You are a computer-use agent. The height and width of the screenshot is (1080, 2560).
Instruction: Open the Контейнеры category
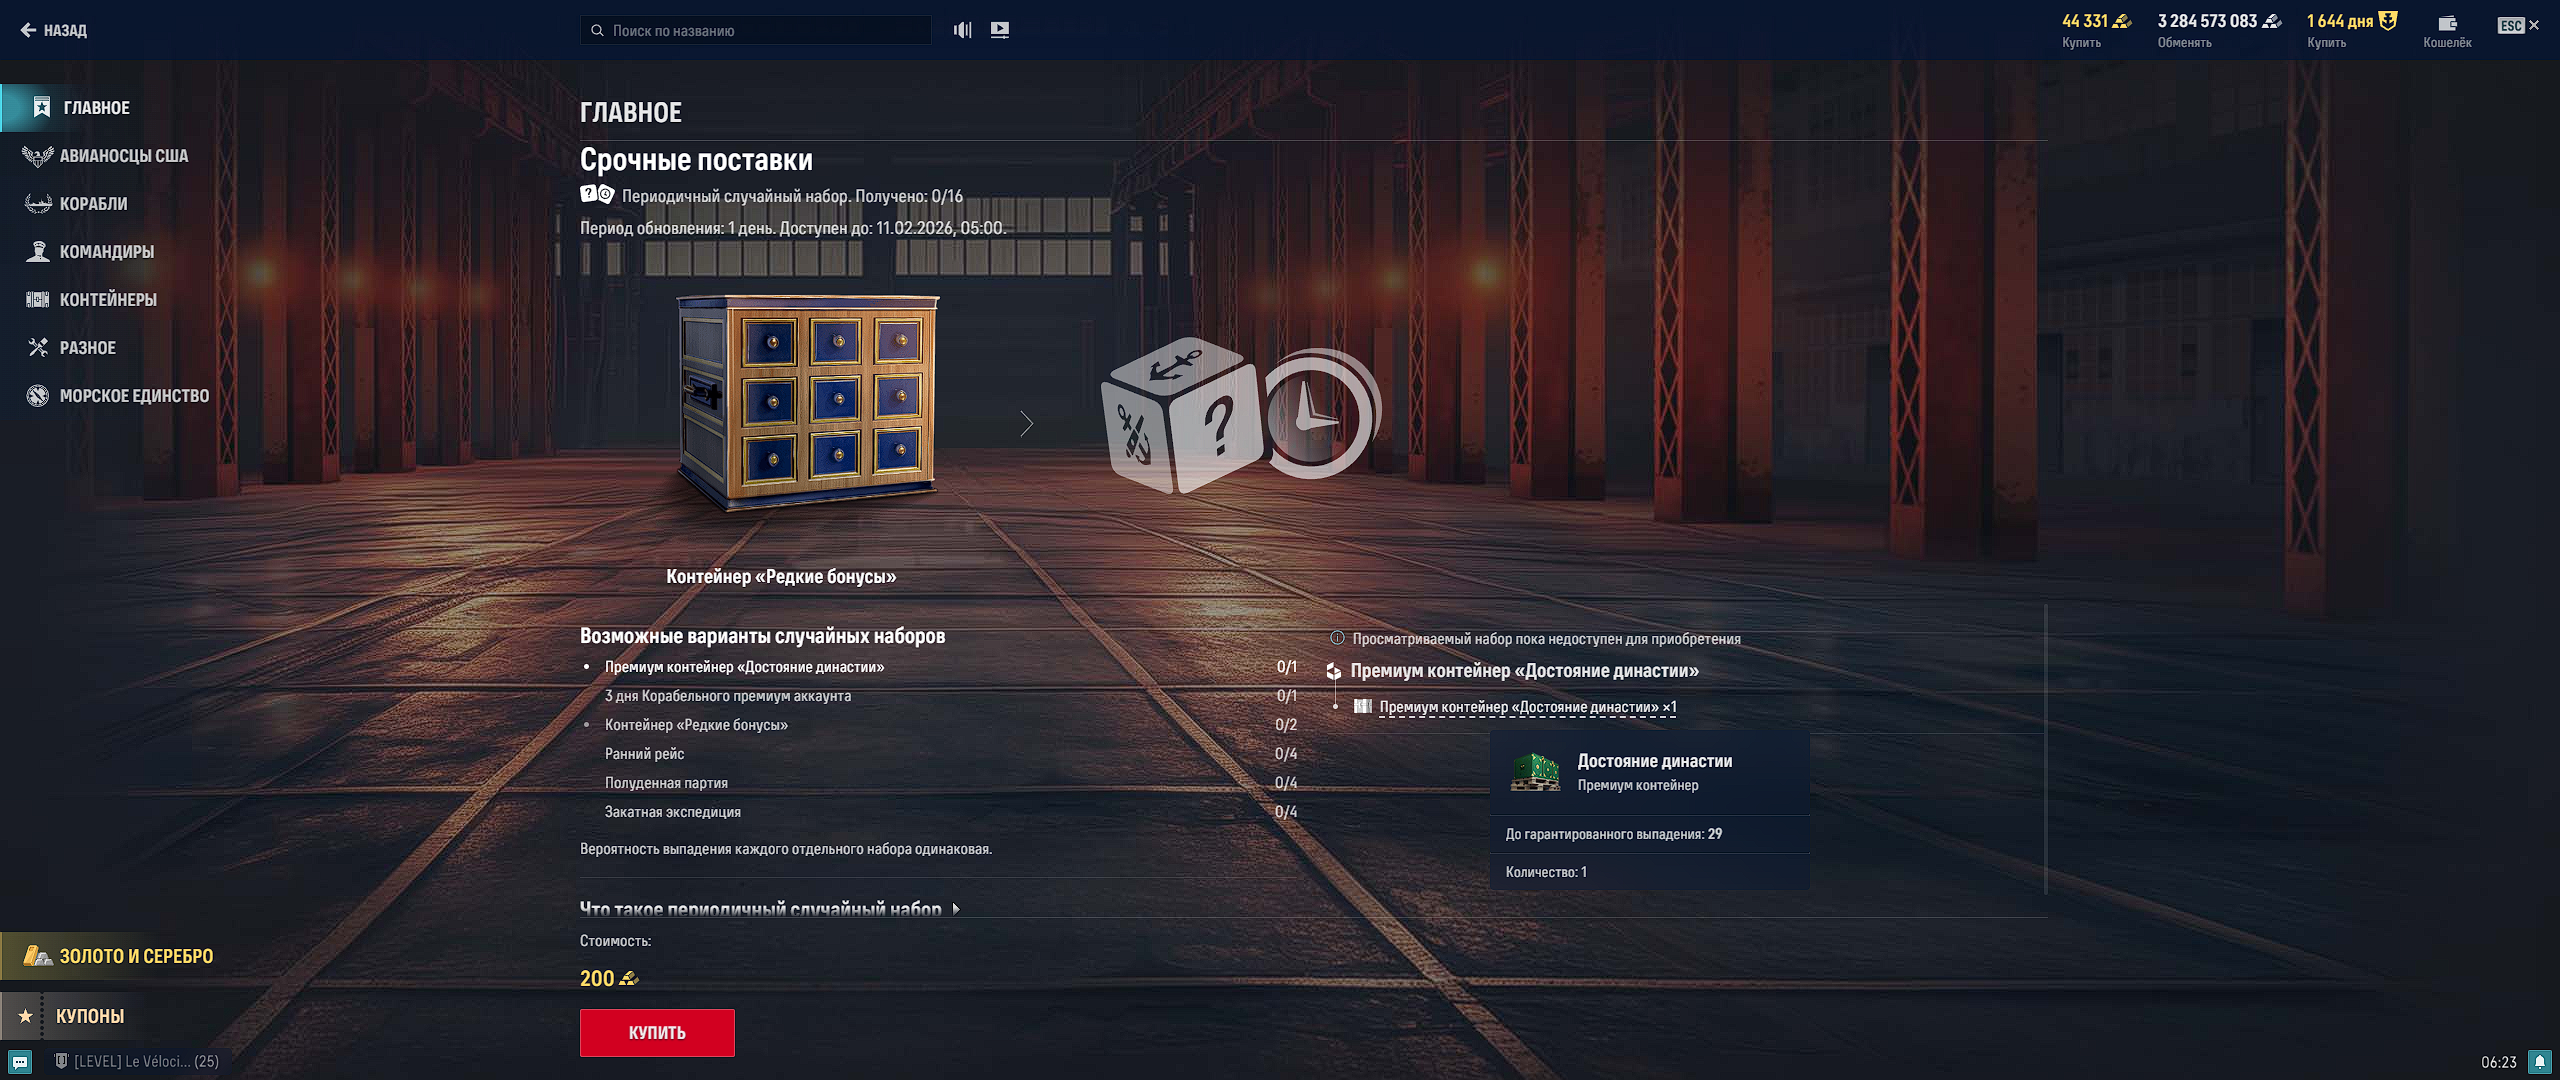107,300
